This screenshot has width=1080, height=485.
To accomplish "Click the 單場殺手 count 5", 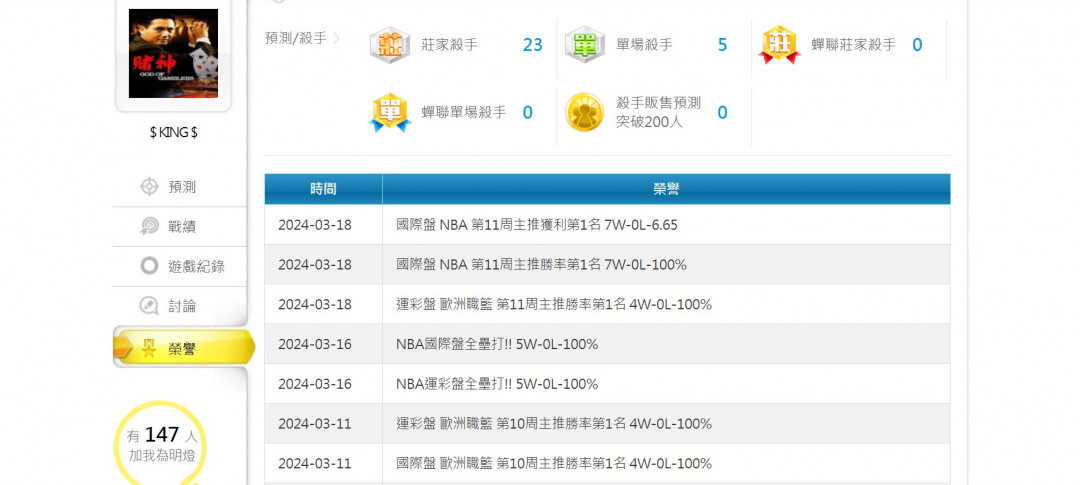I will click(722, 45).
